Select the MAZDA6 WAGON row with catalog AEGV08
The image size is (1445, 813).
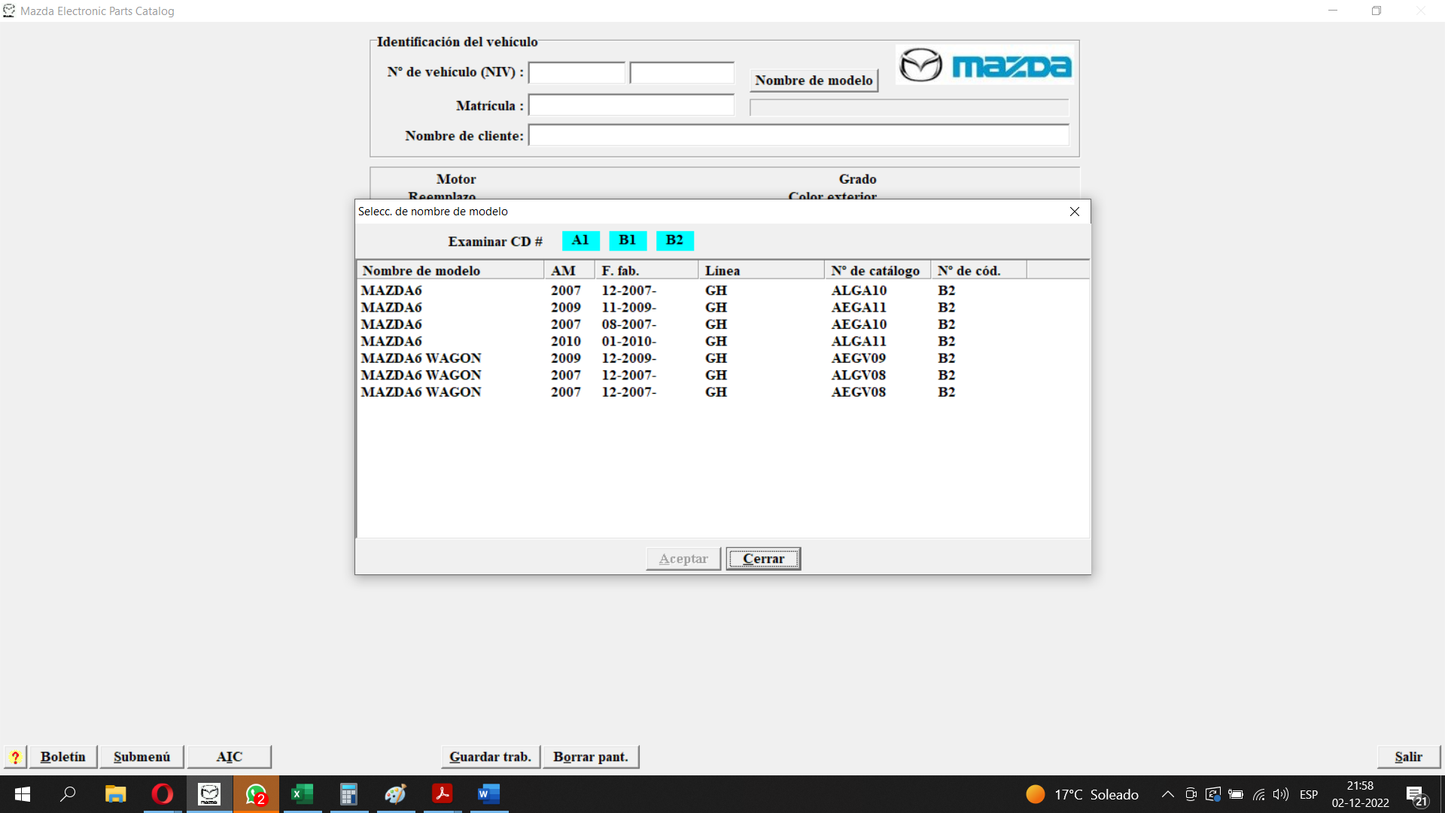click(722, 392)
